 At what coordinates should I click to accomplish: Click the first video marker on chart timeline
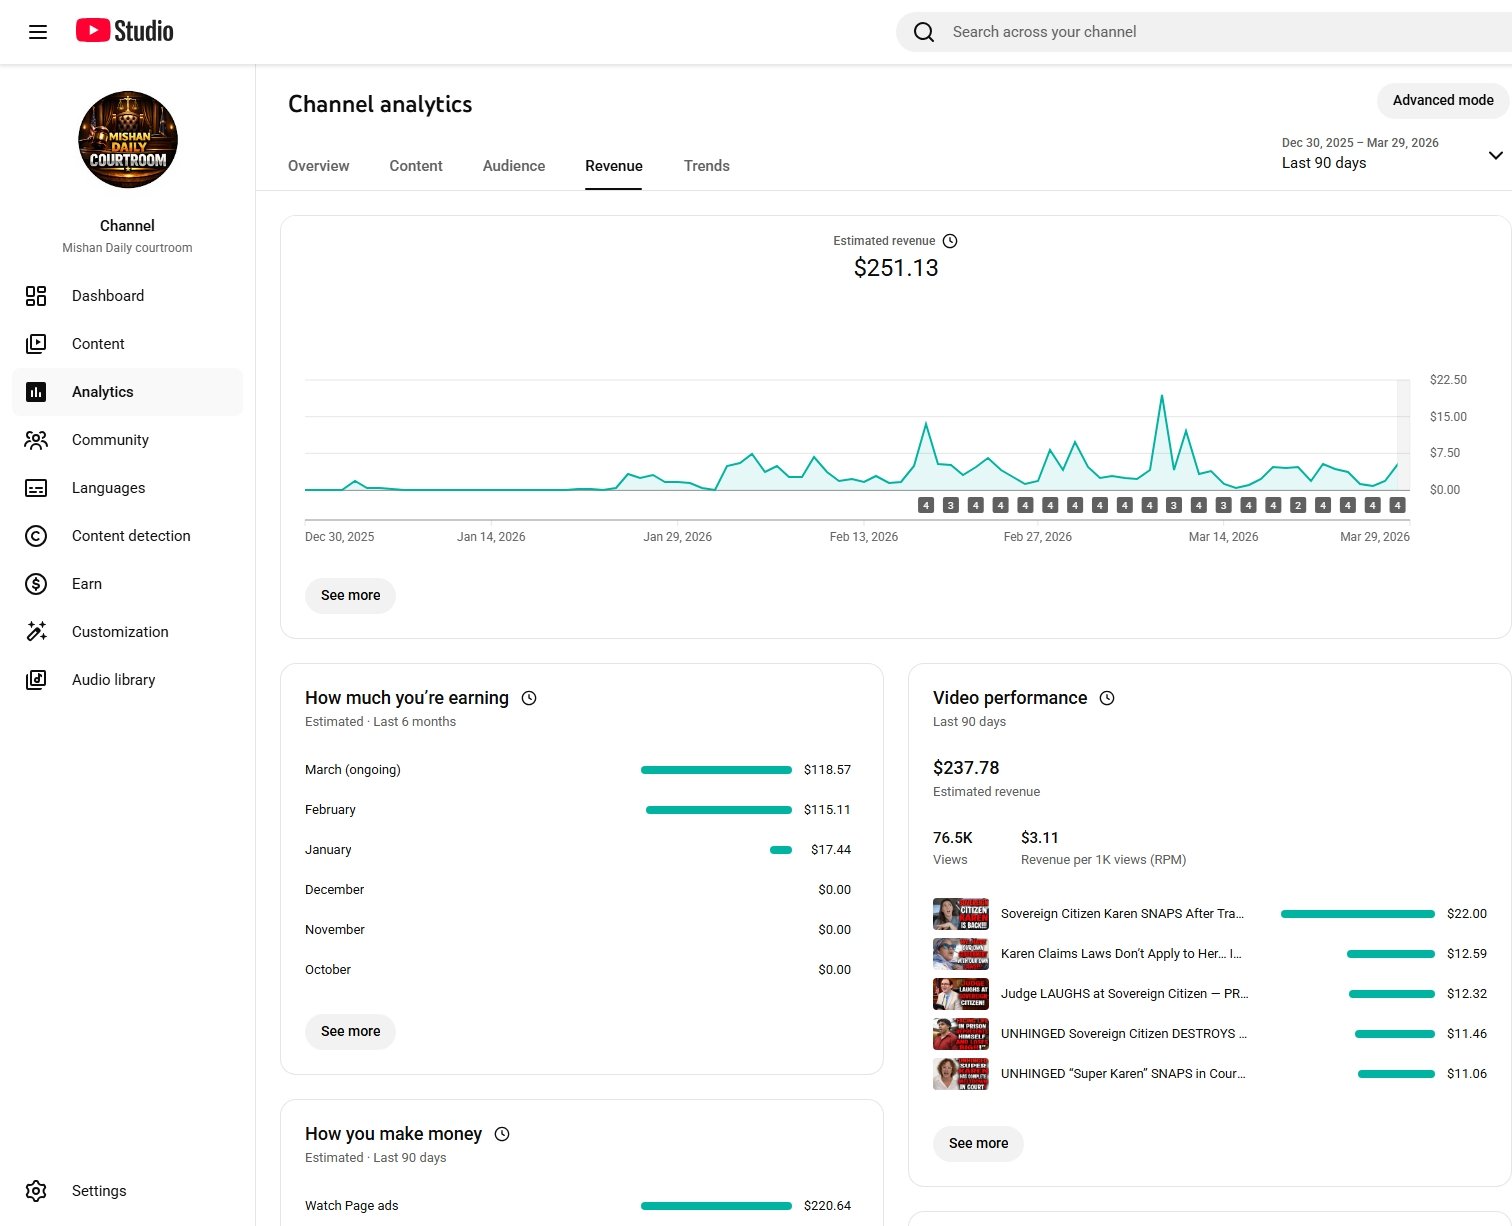click(926, 505)
